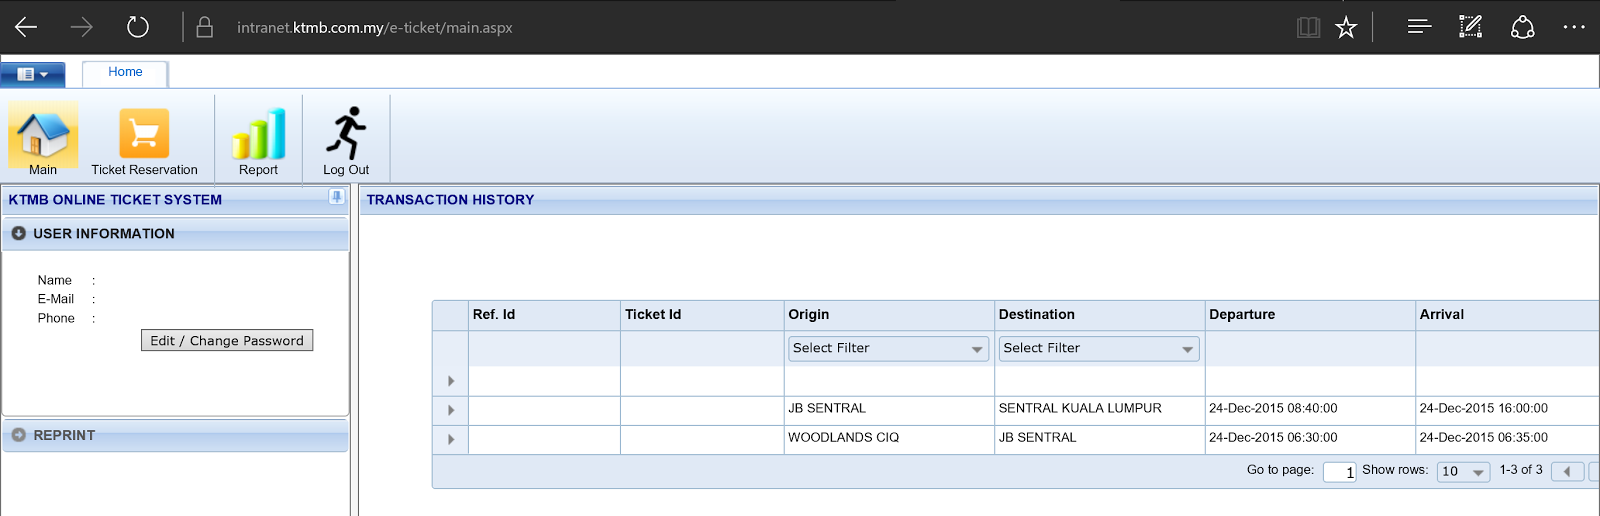The height and width of the screenshot is (516, 1600).
Task: Select the Home tab
Action: [x=125, y=72]
